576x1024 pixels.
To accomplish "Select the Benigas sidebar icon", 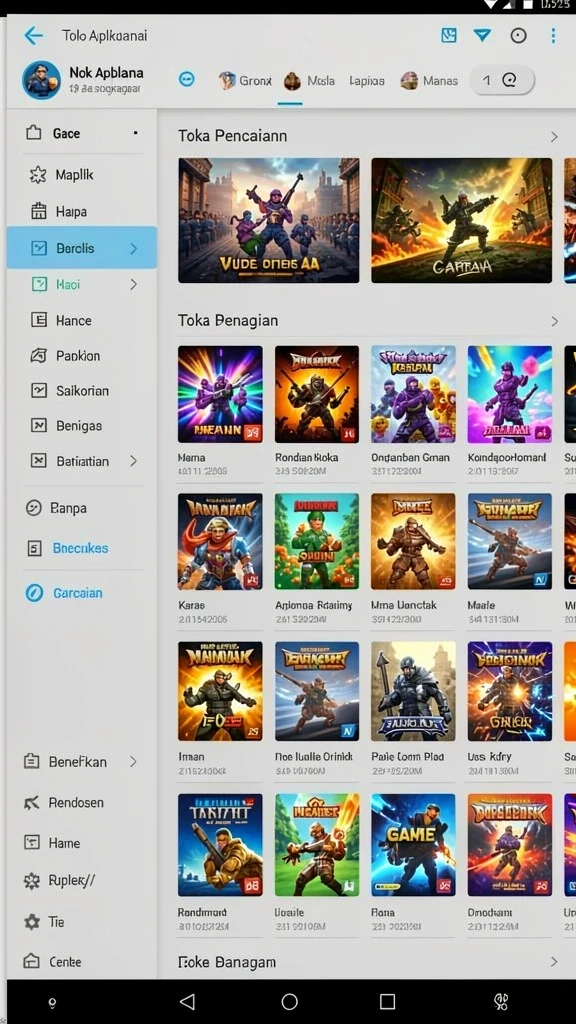I will 39,425.
